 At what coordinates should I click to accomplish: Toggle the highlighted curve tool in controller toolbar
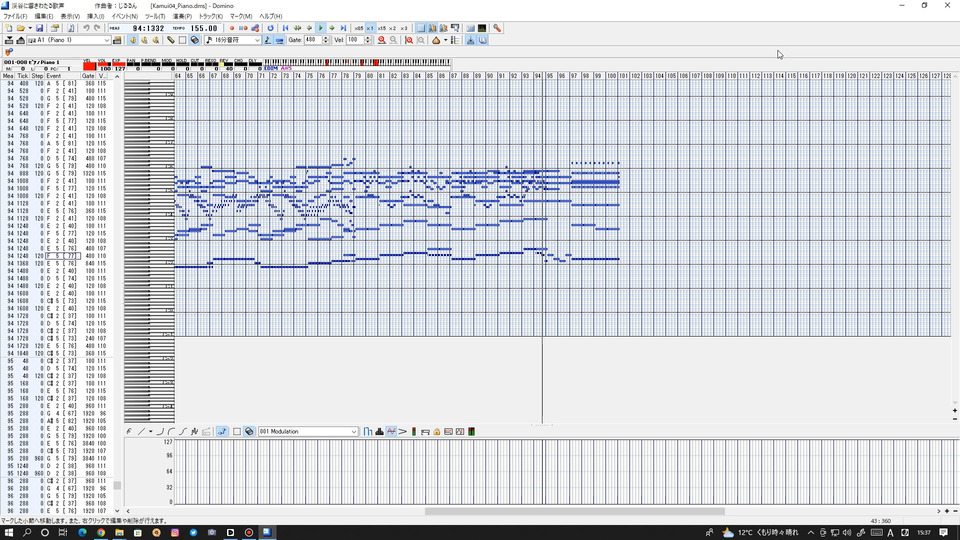(x=222, y=432)
